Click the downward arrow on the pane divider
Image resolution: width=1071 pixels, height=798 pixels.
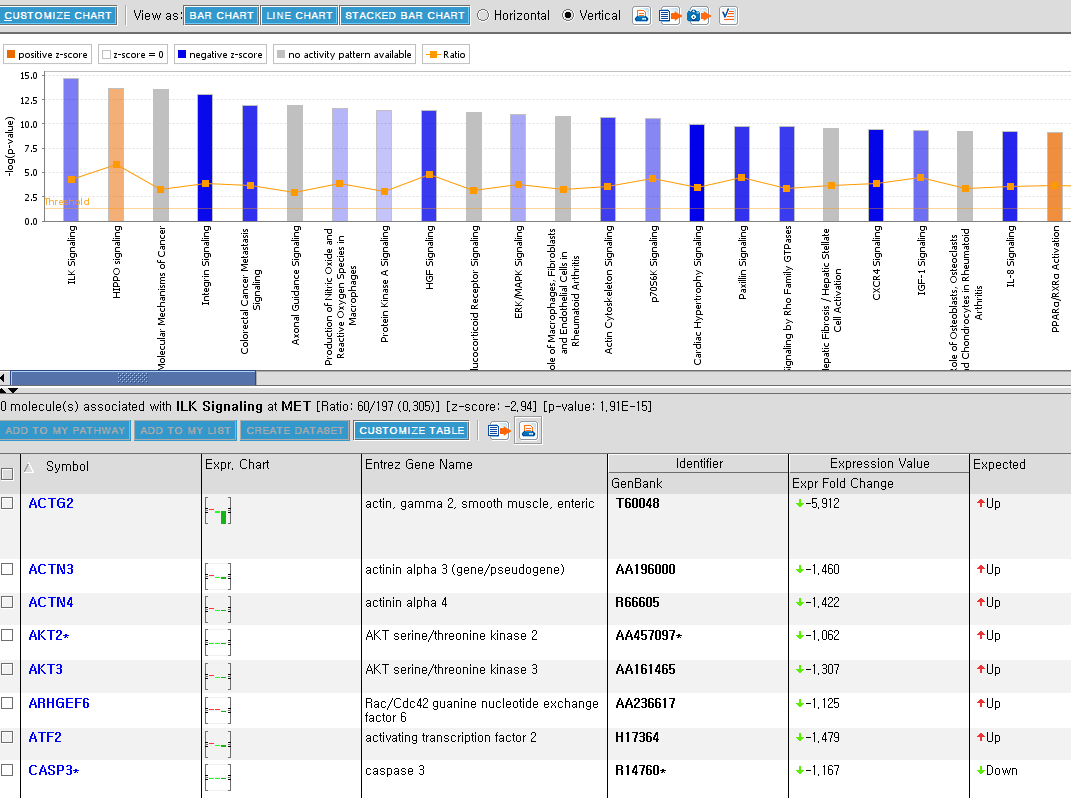(x=12, y=391)
